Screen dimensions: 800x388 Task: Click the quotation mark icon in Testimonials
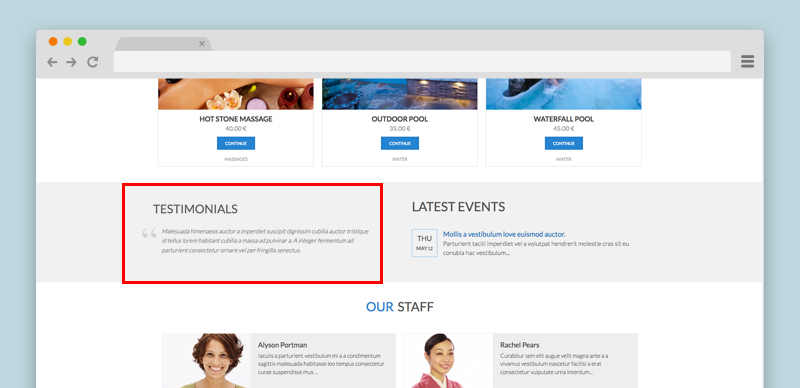point(149,234)
